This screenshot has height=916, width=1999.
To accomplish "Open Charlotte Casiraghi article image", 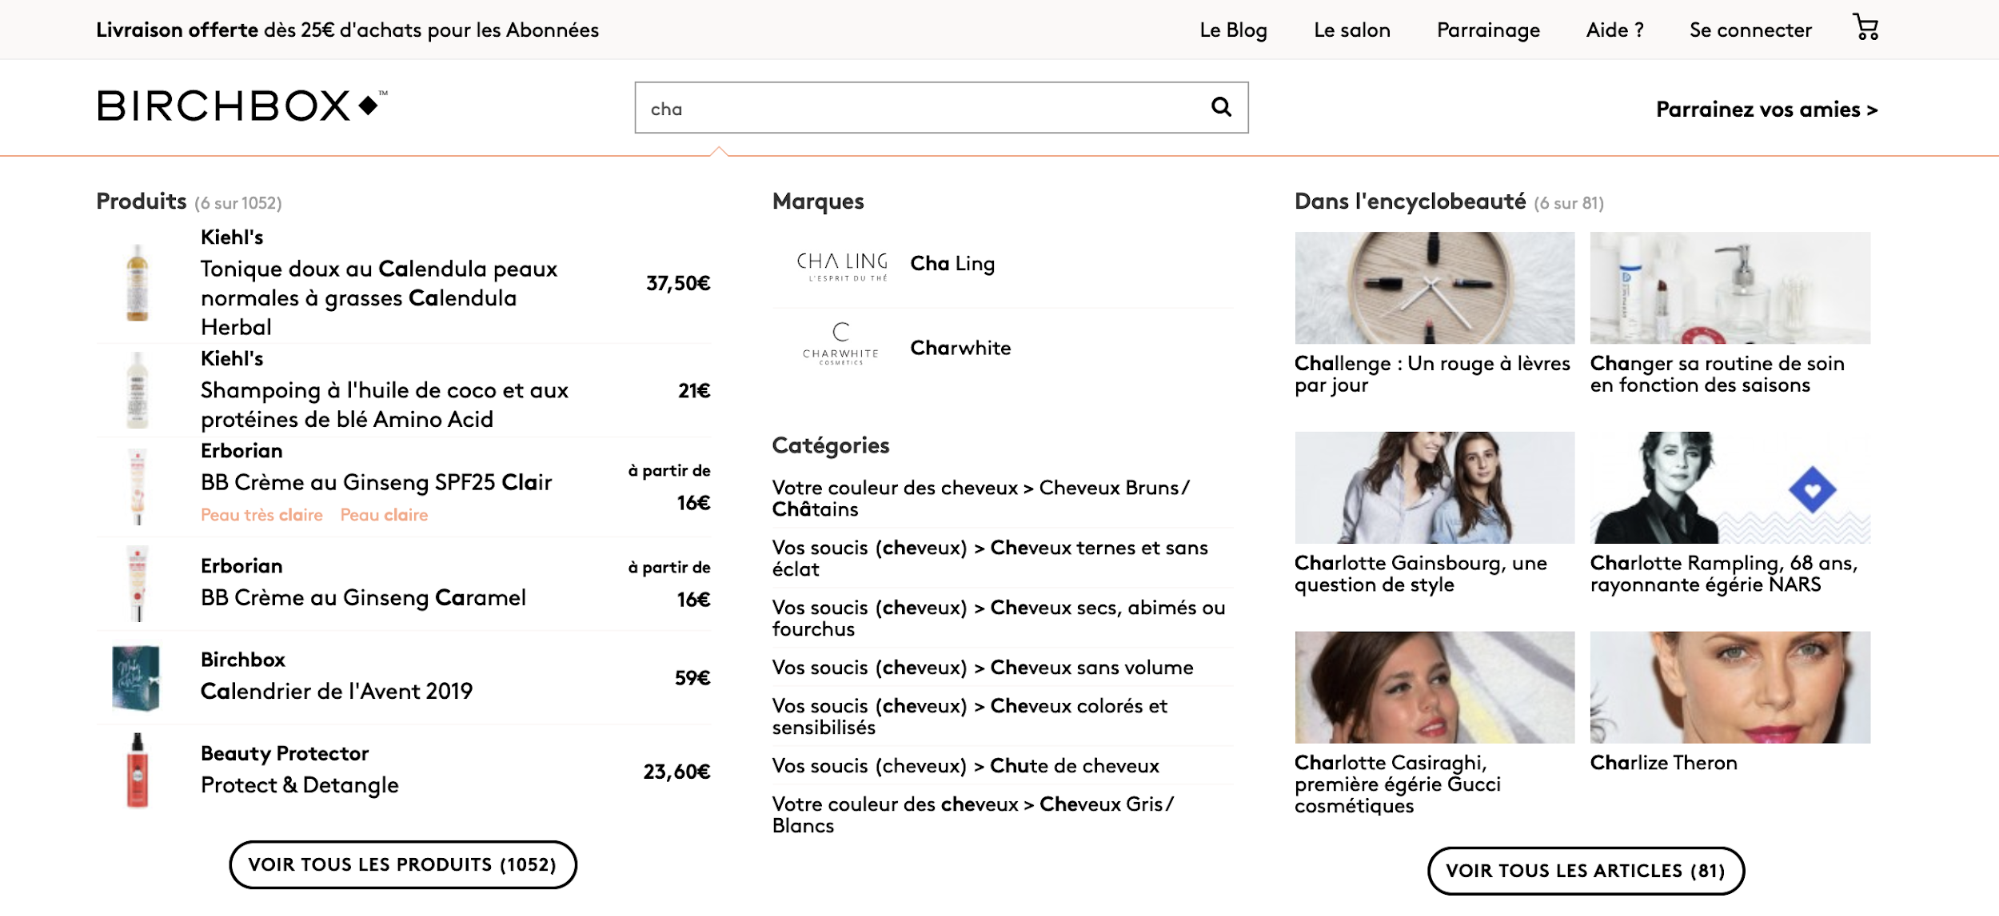I will (x=1434, y=687).
